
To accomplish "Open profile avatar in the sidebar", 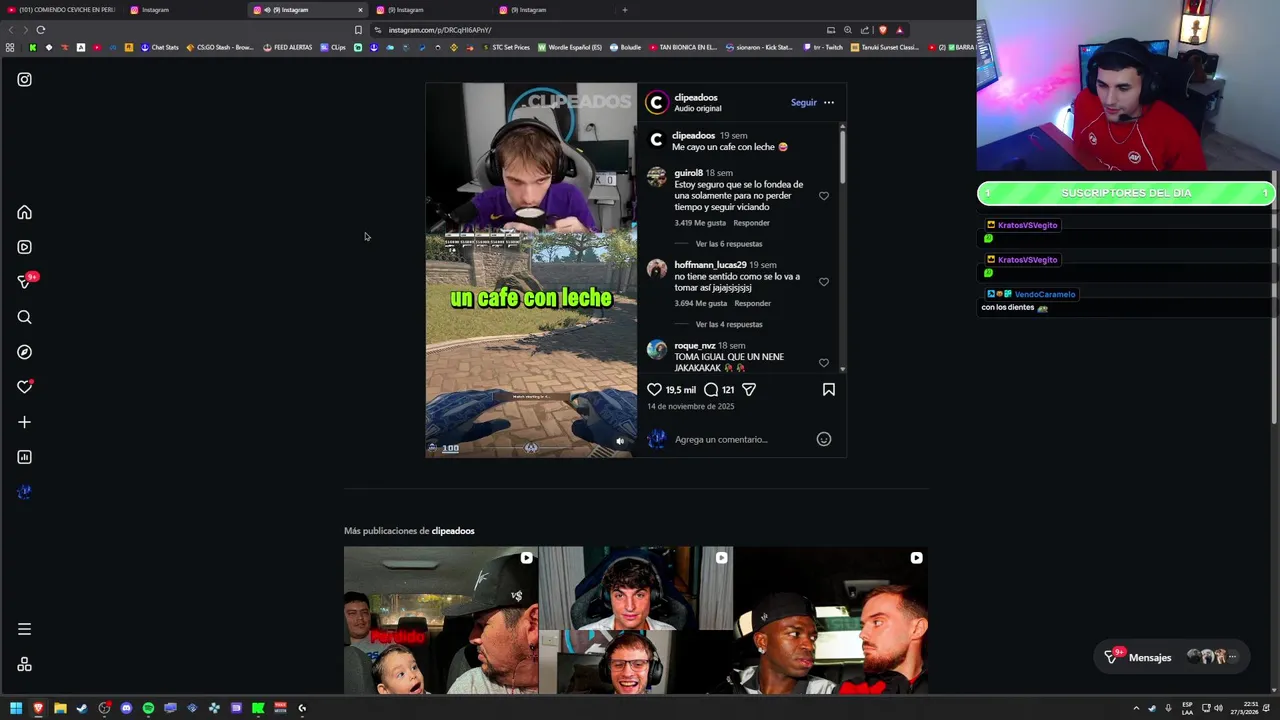I will pyautogui.click(x=24, y=492).
